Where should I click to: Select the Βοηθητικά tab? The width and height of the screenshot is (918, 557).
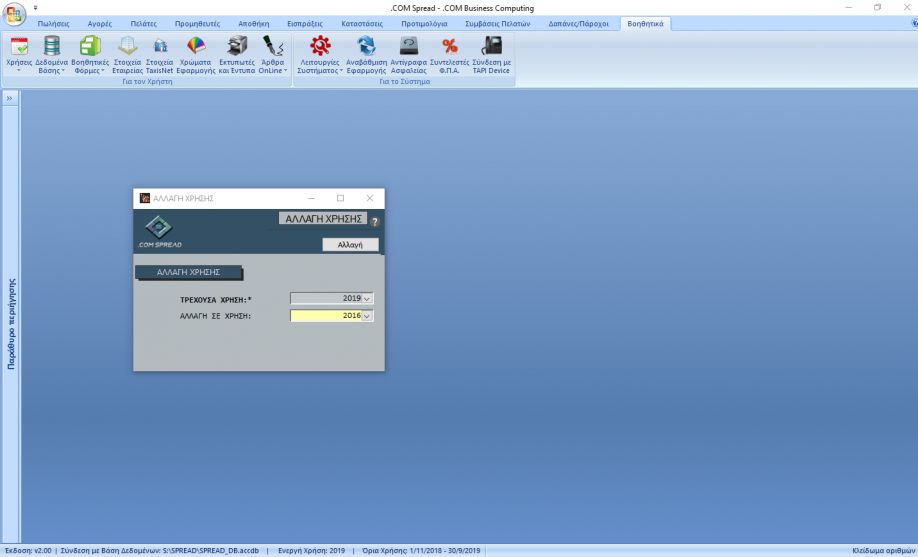click(x=645, y=24)
